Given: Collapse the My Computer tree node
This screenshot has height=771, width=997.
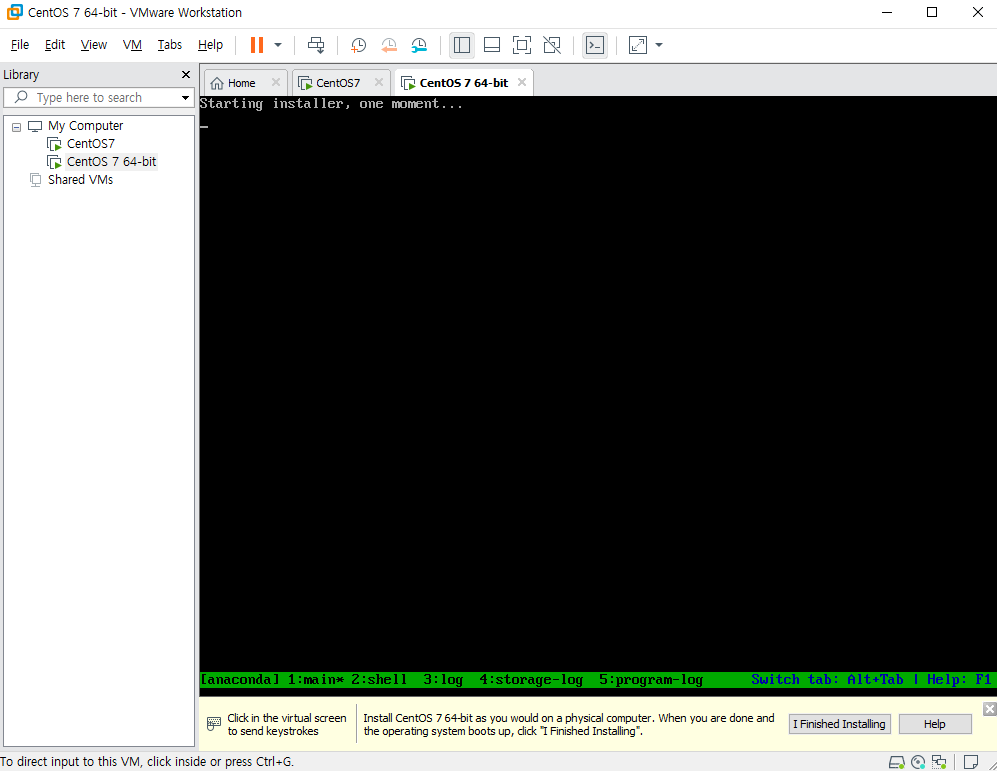Looking at the screenshot, I should coord(17,127).
